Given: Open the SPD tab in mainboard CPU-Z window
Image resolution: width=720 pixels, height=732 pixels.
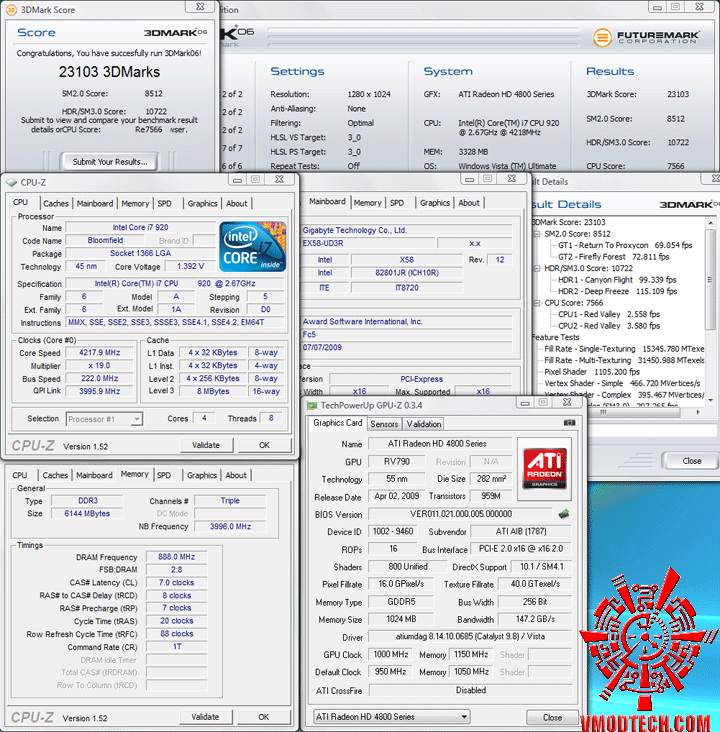Looking at the screenshot, I should click(x=397, y=203).
